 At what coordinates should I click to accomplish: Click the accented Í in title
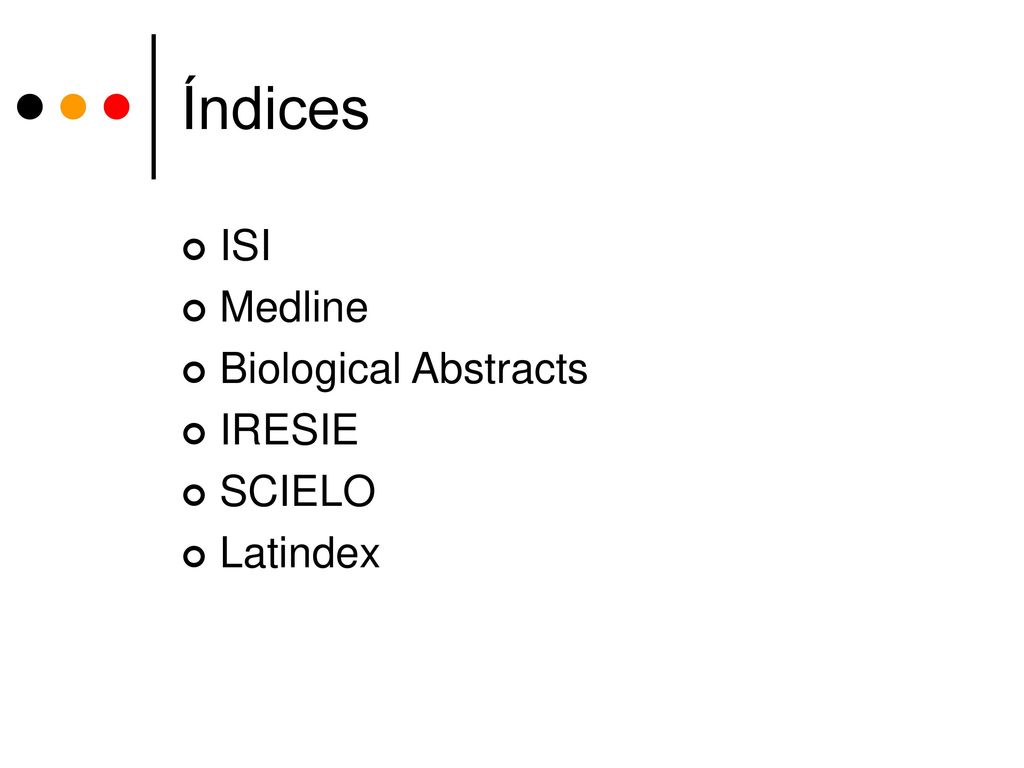(x=190, y=104)
